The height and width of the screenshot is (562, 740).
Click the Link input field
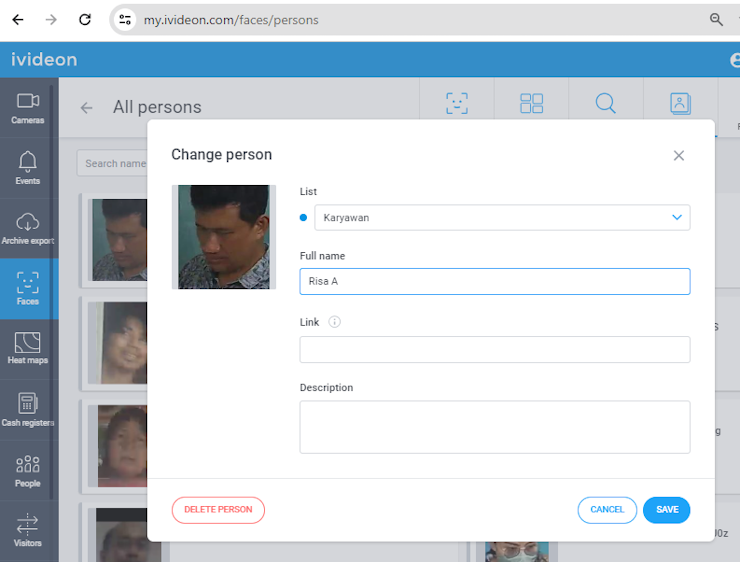(x=495, y=349)
